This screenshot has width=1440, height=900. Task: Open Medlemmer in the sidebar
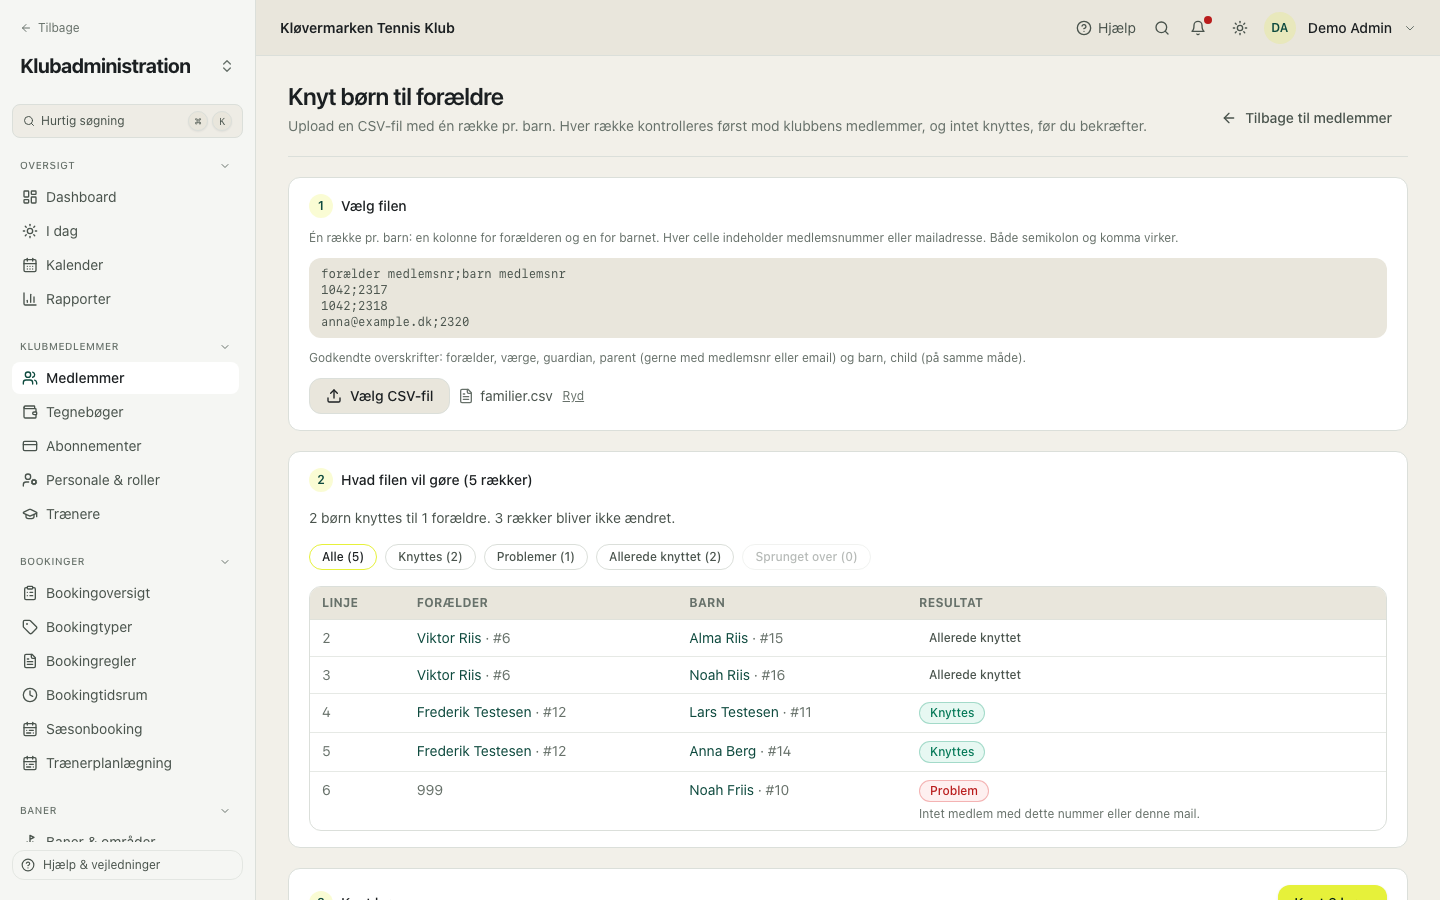point(125,378)
